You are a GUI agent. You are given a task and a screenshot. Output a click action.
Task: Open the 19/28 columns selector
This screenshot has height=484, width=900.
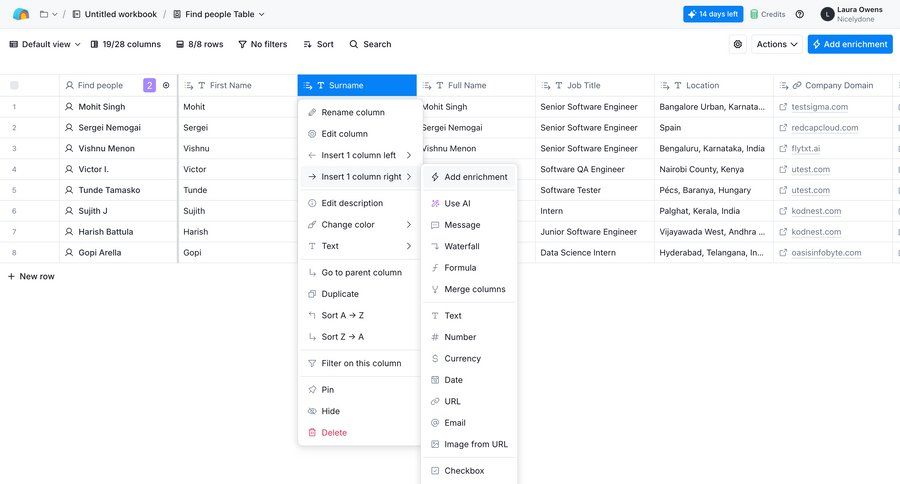point(126,44)
